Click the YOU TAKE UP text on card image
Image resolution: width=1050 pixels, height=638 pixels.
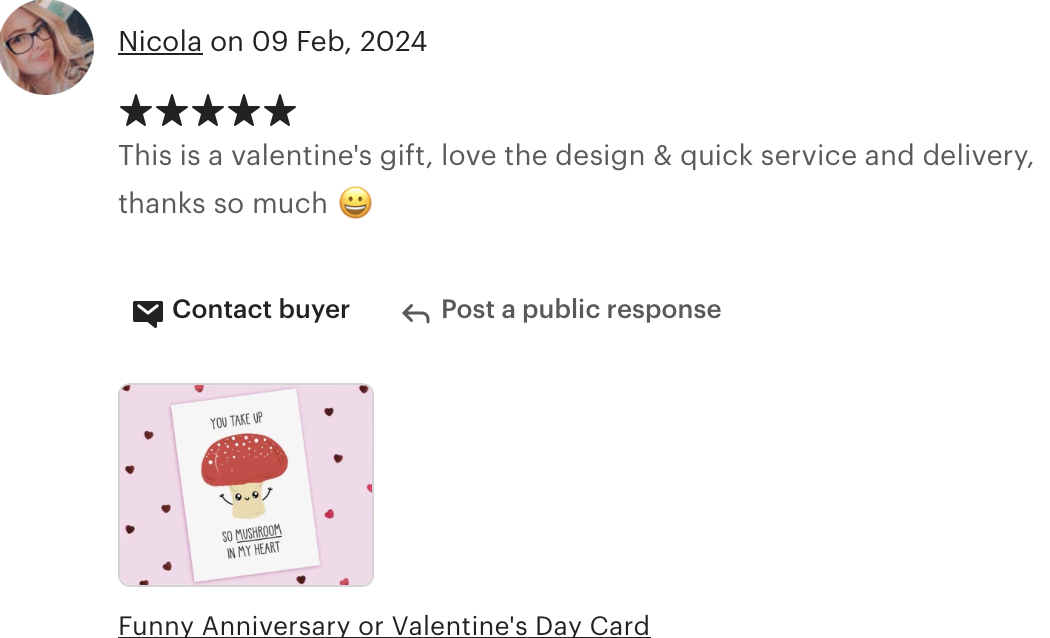pos(236,420)
